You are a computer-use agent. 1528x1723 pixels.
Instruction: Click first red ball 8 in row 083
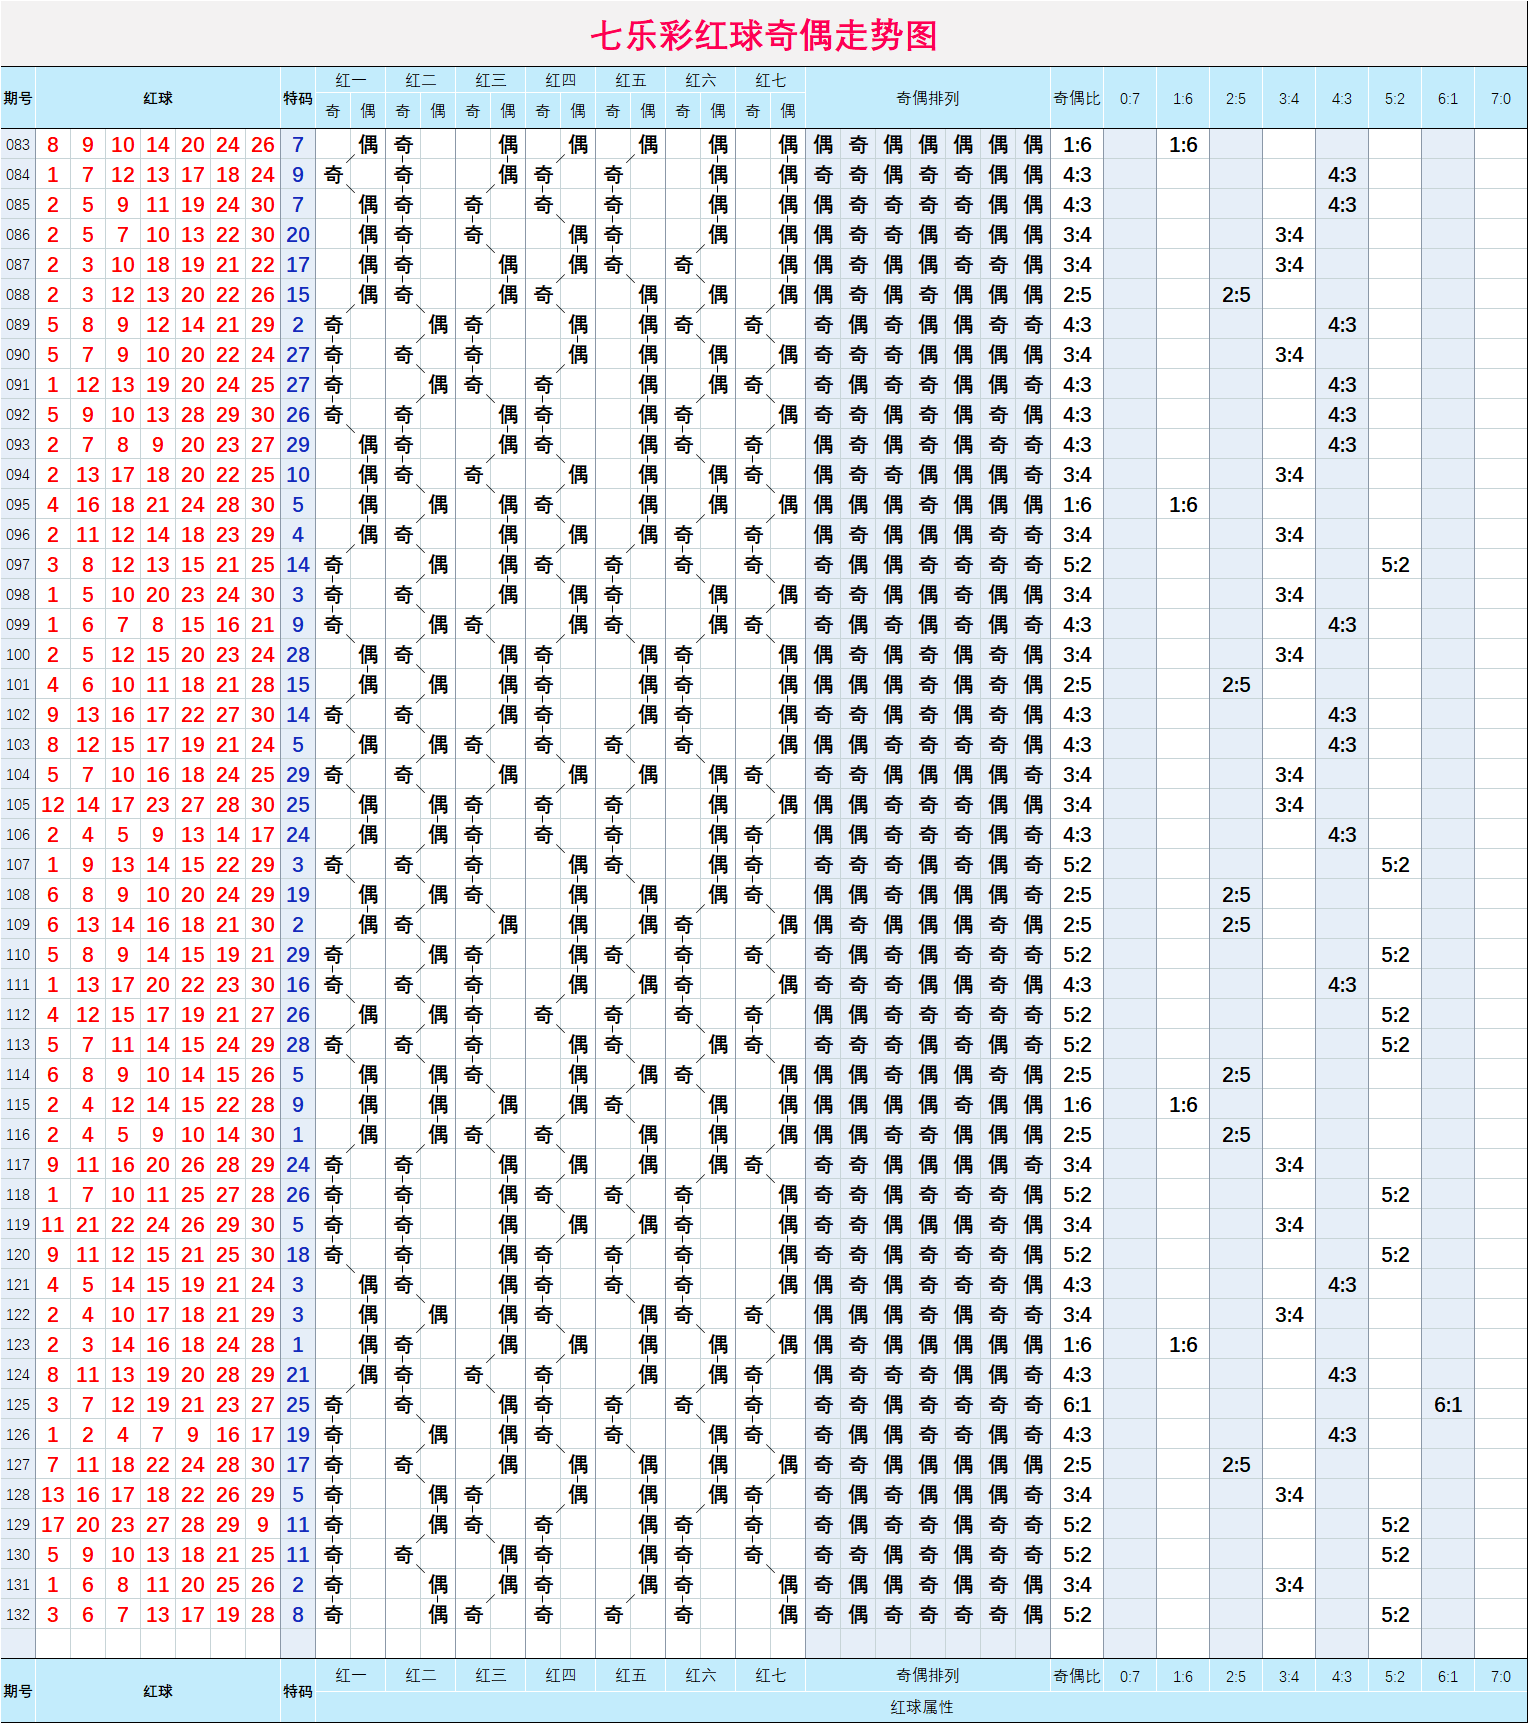point(53,145)
